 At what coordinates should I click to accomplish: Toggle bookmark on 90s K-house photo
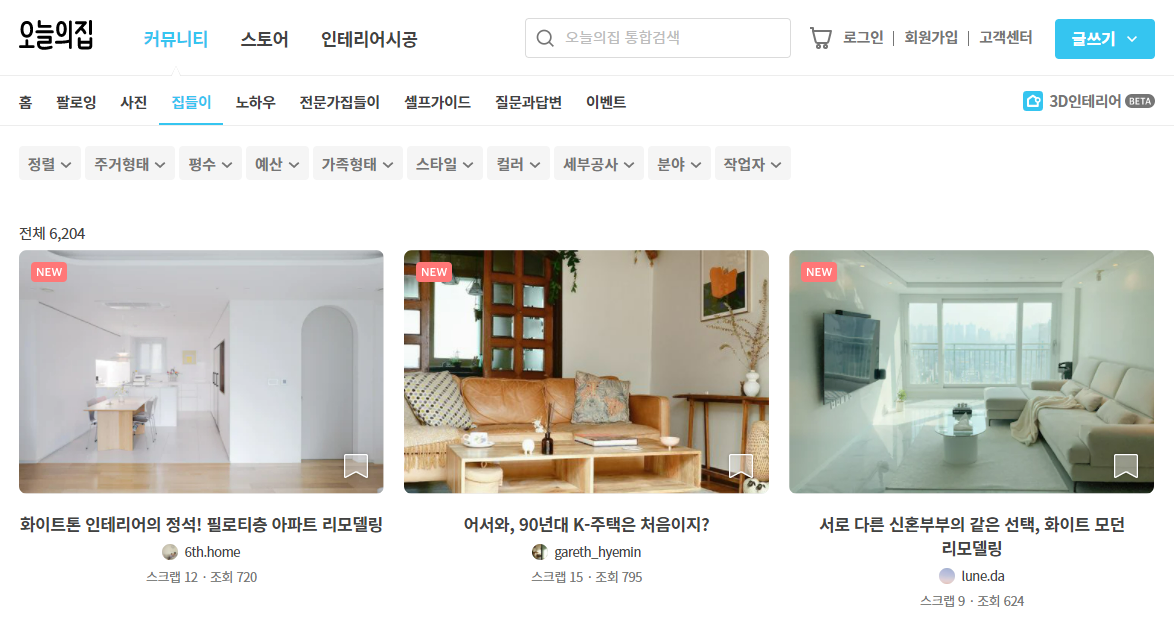pos(740,466)
